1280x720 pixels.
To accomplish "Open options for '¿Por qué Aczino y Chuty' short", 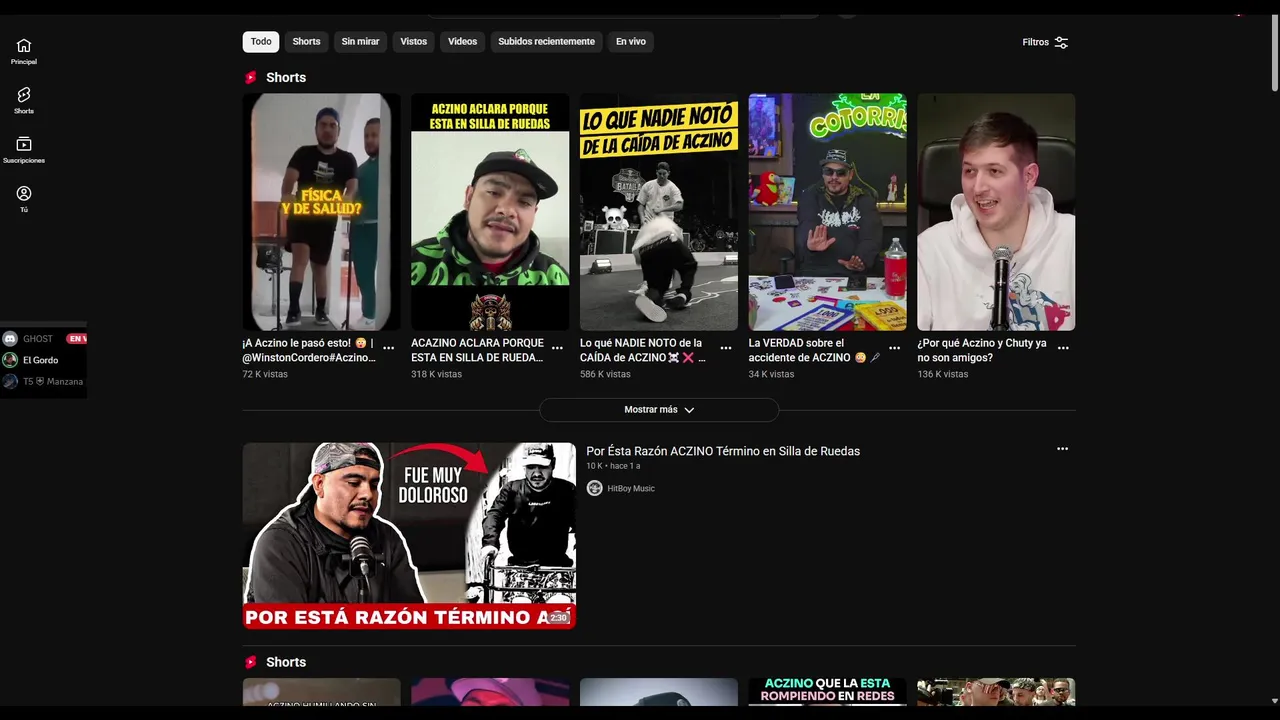I will [x=1063, y=348].
